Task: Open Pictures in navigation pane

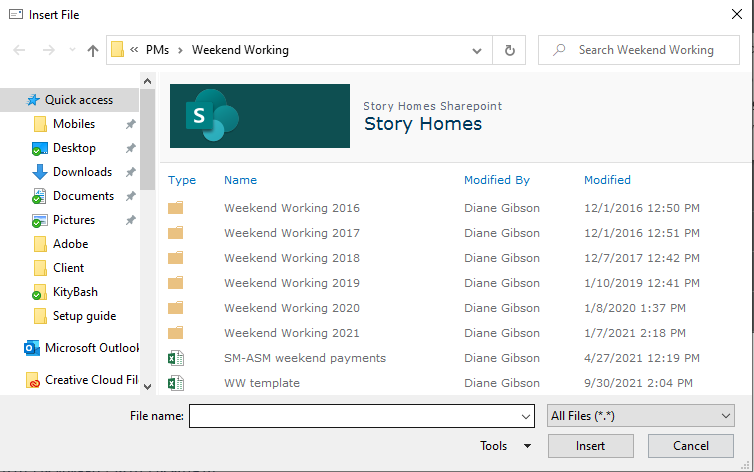Action: pos(74,220)
